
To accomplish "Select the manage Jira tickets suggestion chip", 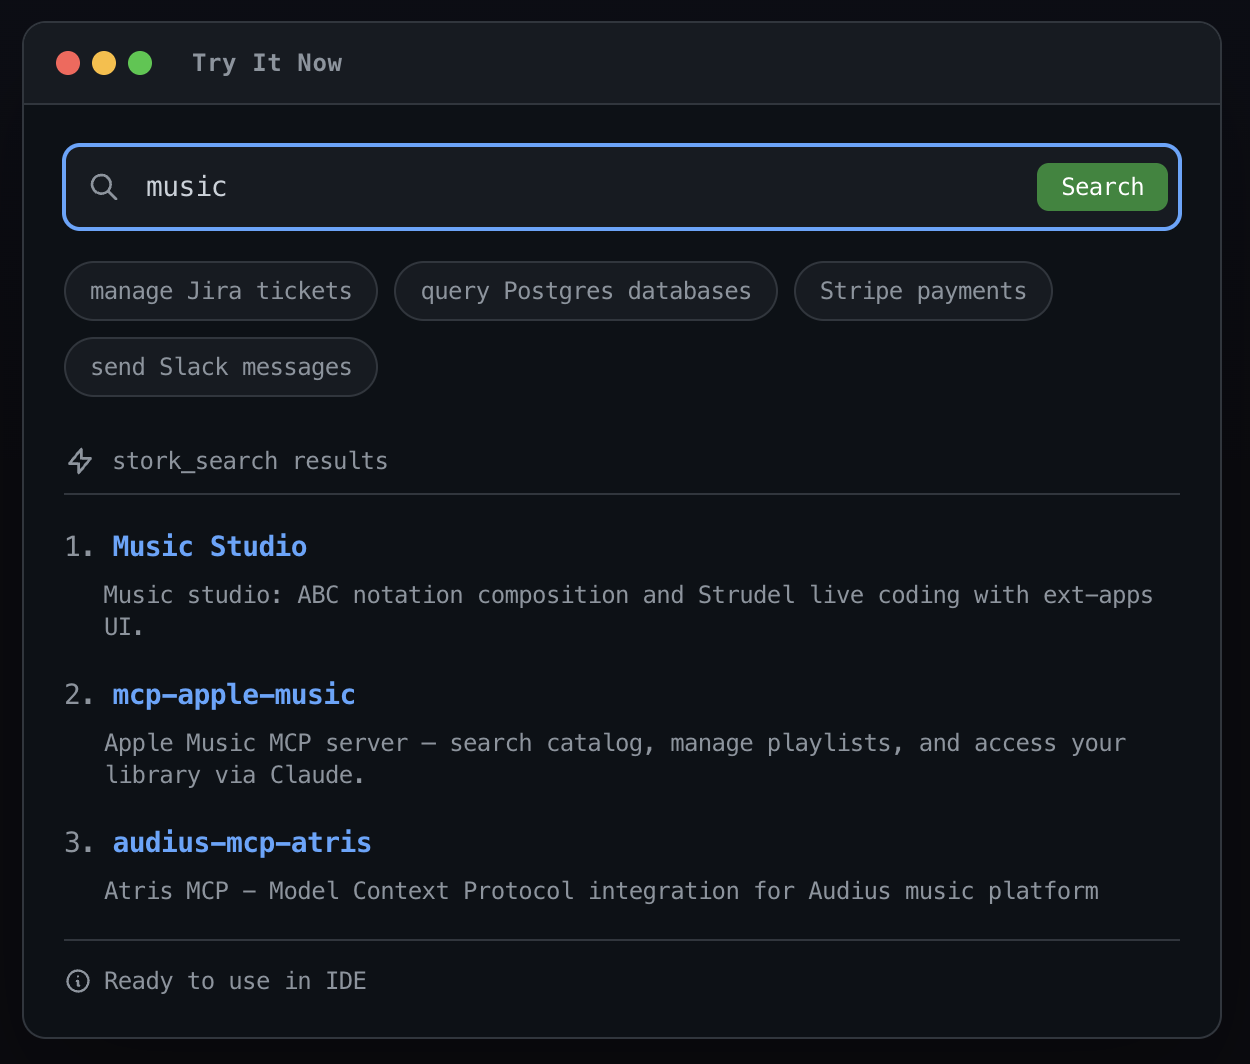I will tap(220, 291).
